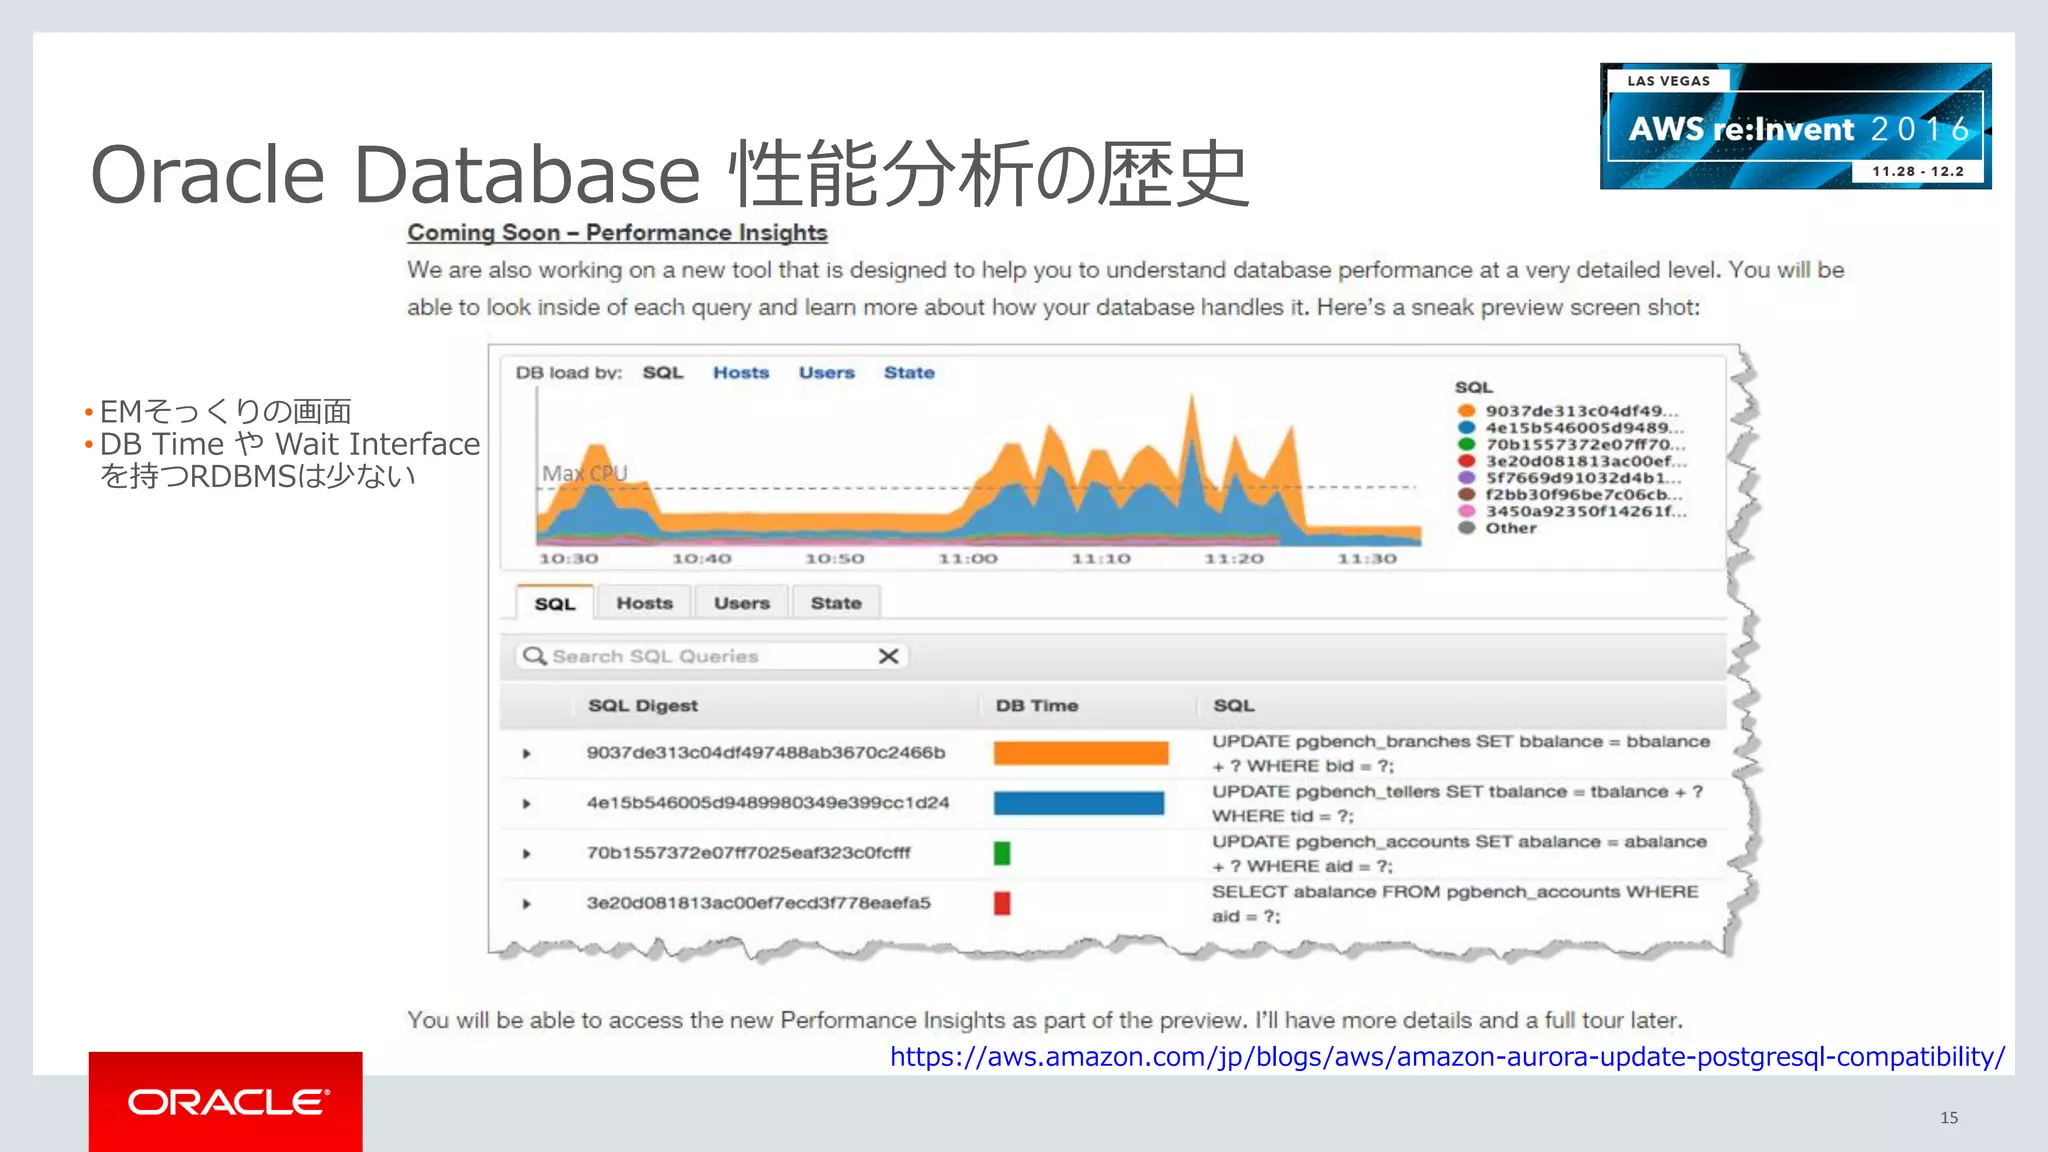This screenshot has width=2048, height=1152.
Task: Expand the 9037de313c04df49 digest row
Action: coord(526,753)
